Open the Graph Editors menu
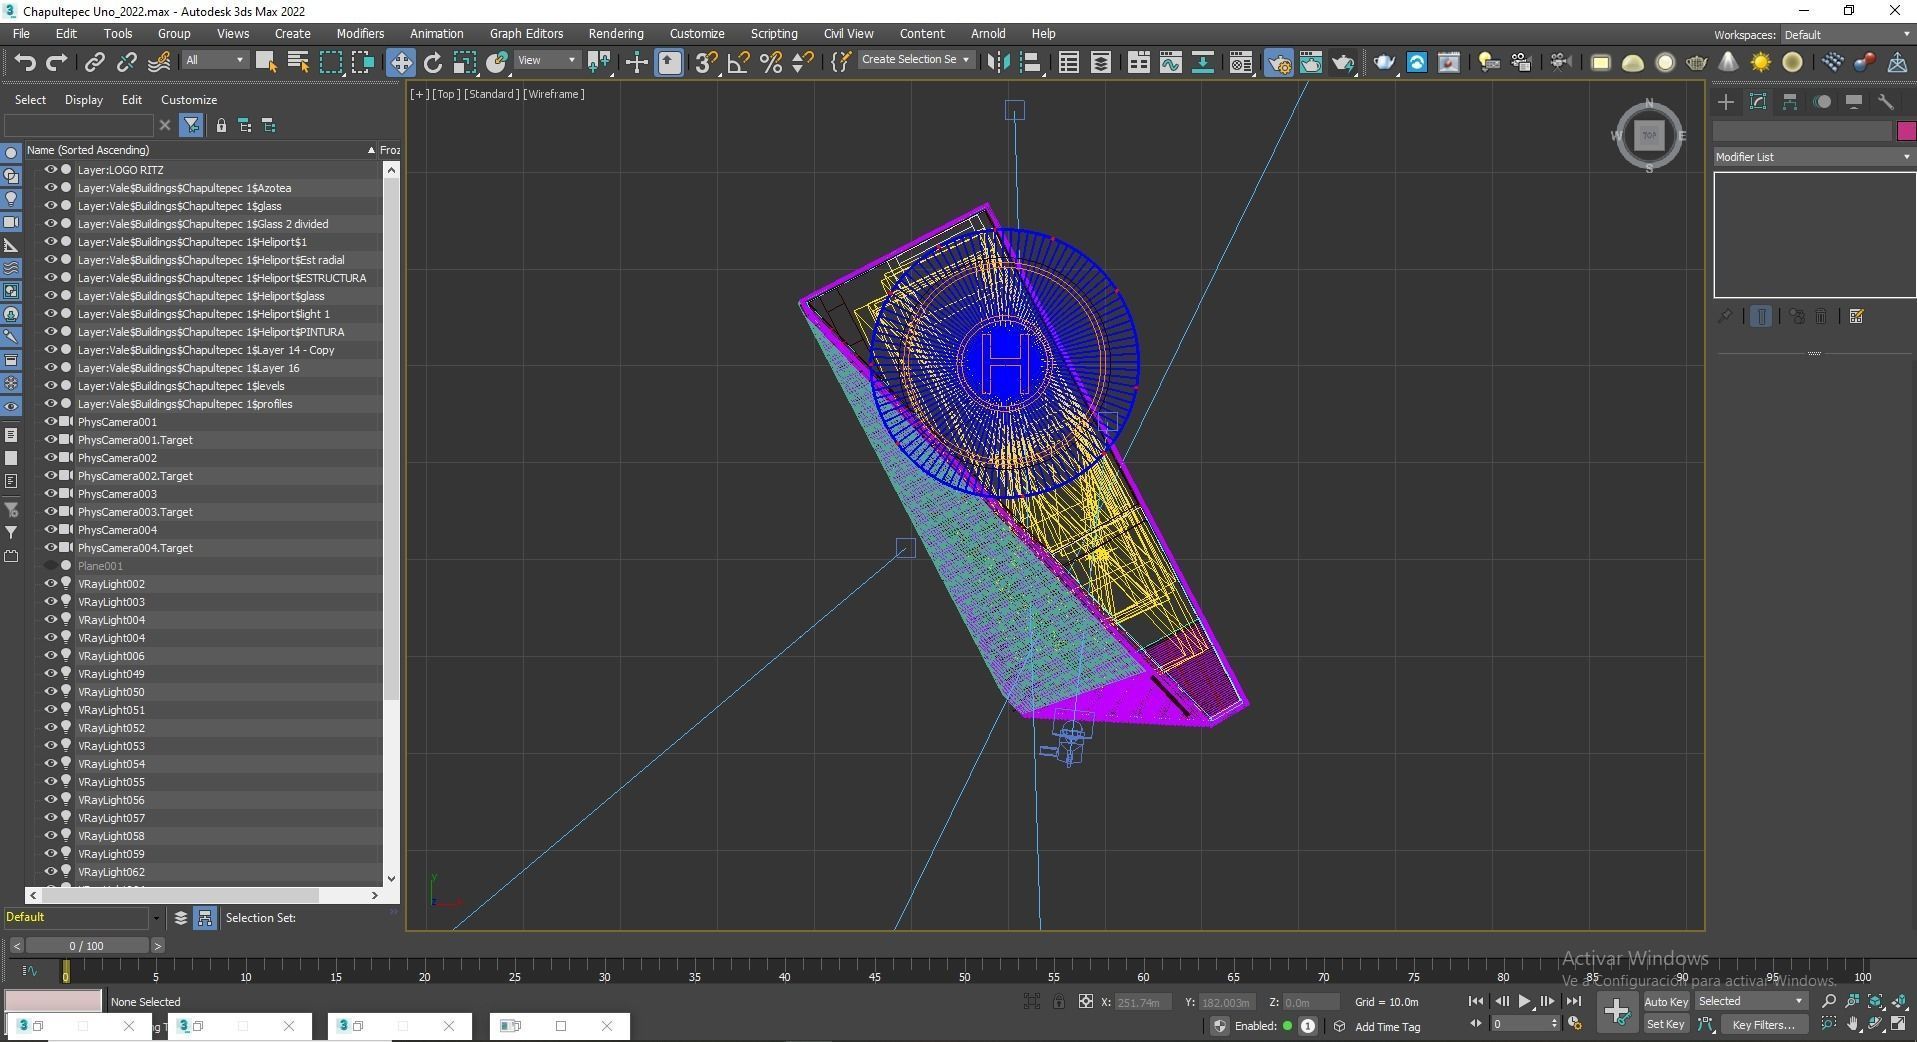 click(x=526, y=34)
